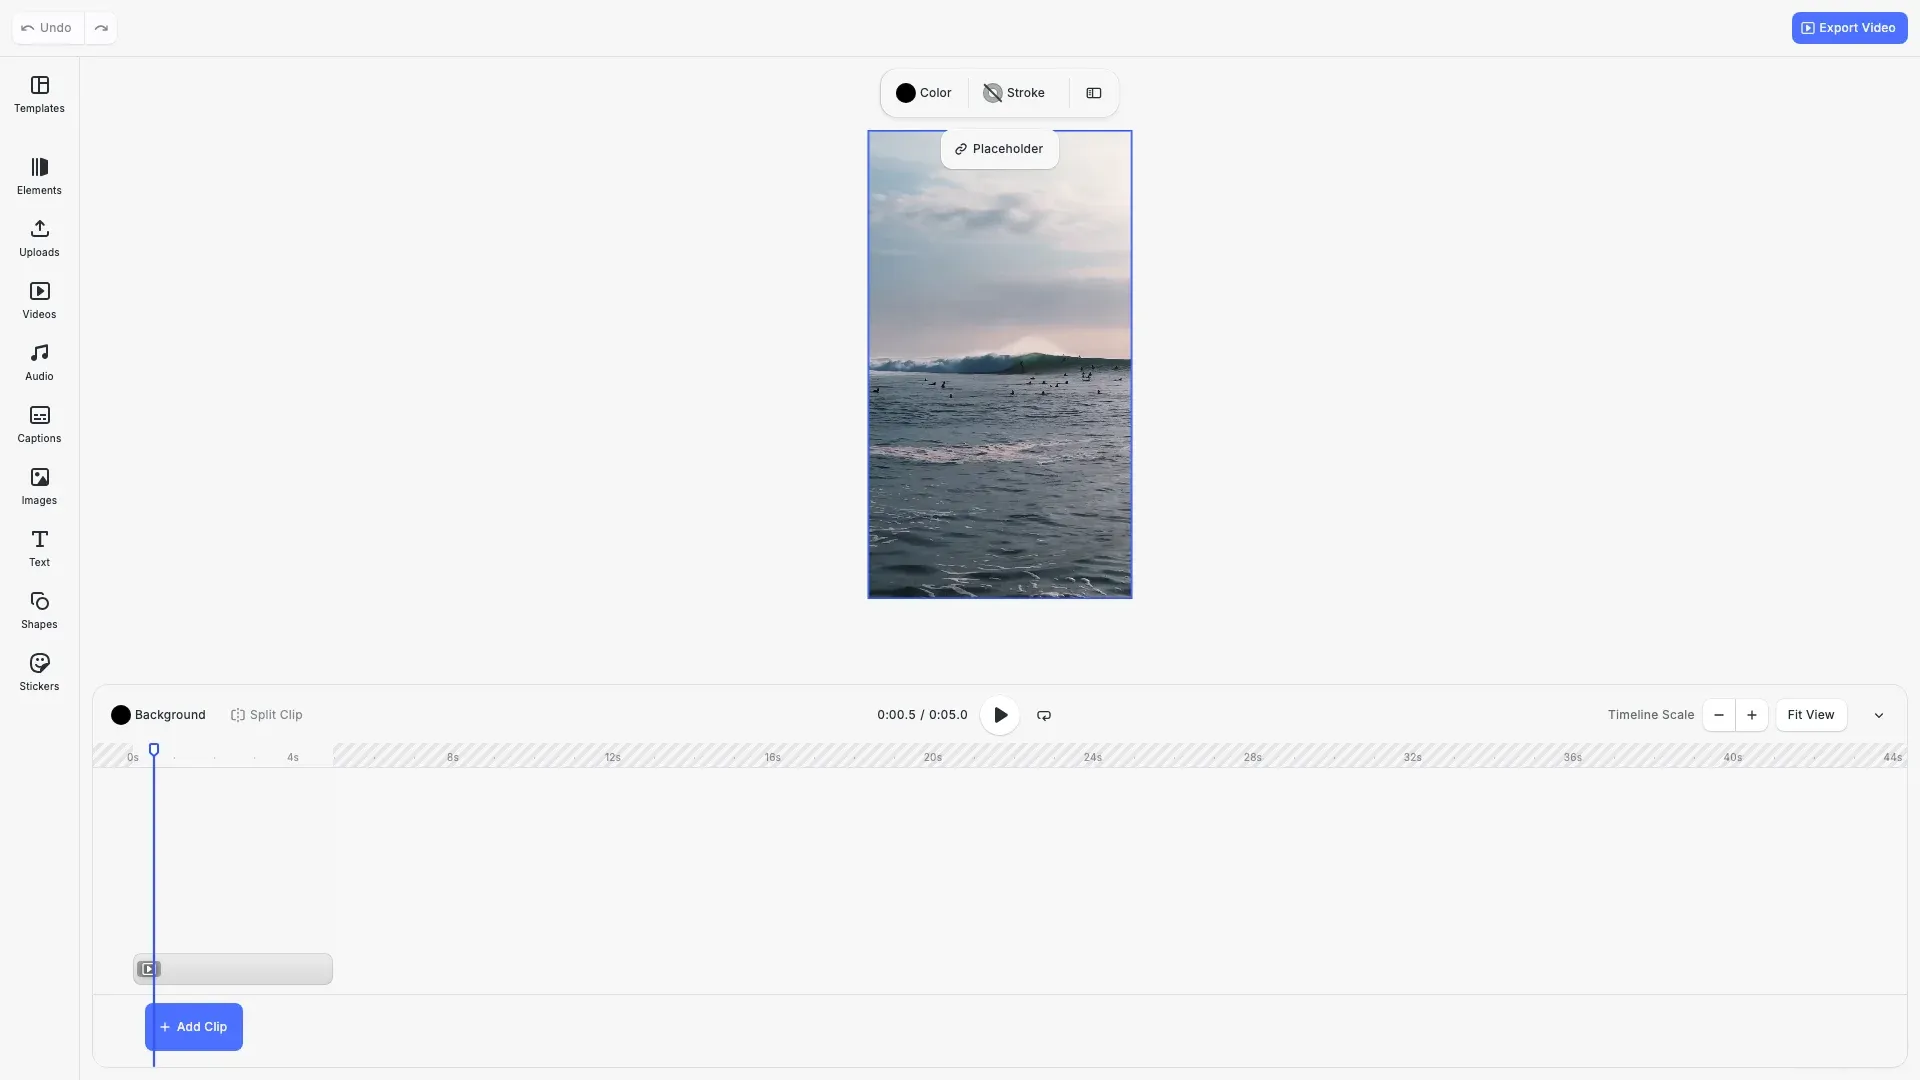1920x1080 pixels.
Task: Toggle the timeline loop playback
Action: (1043, 714)
